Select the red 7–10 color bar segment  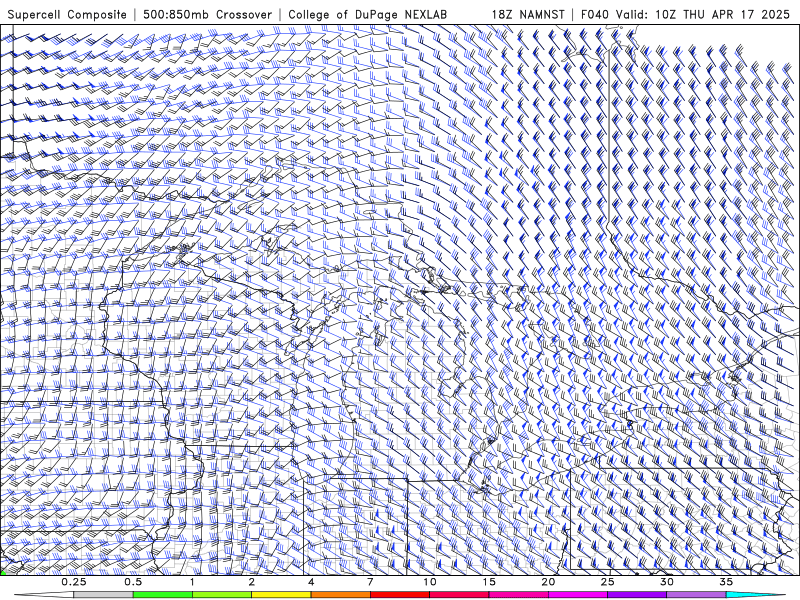pyautogui.click(x=400, y=595)
